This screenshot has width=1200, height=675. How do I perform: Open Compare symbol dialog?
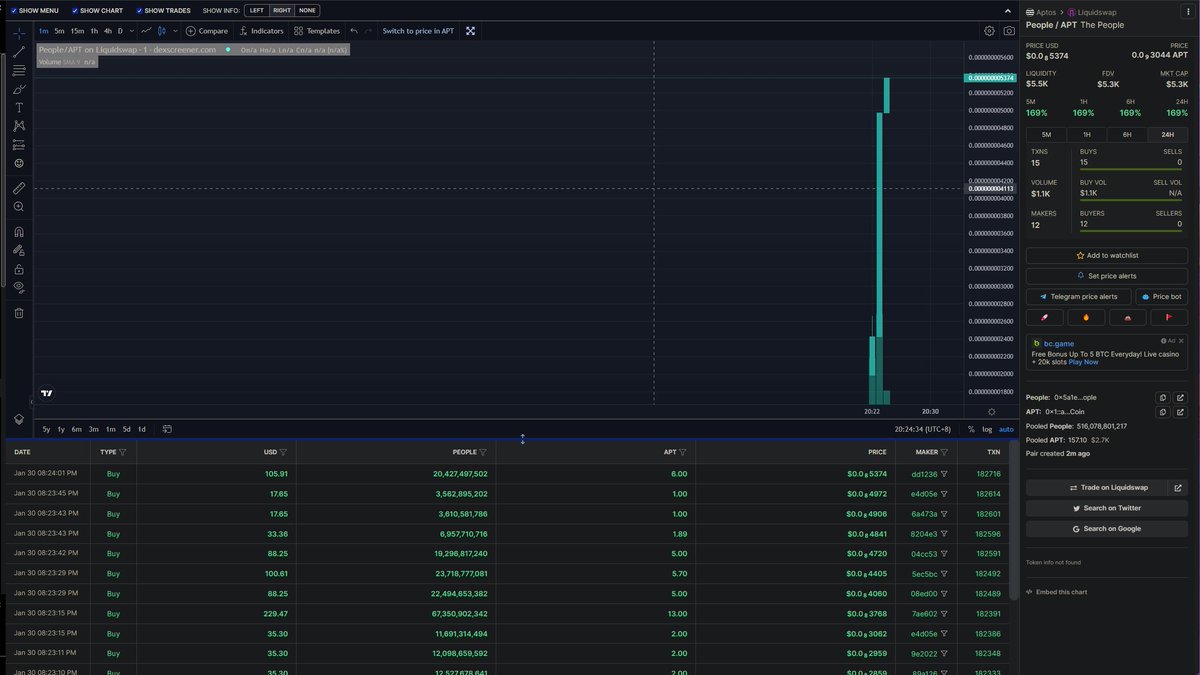tap(207, 31)
